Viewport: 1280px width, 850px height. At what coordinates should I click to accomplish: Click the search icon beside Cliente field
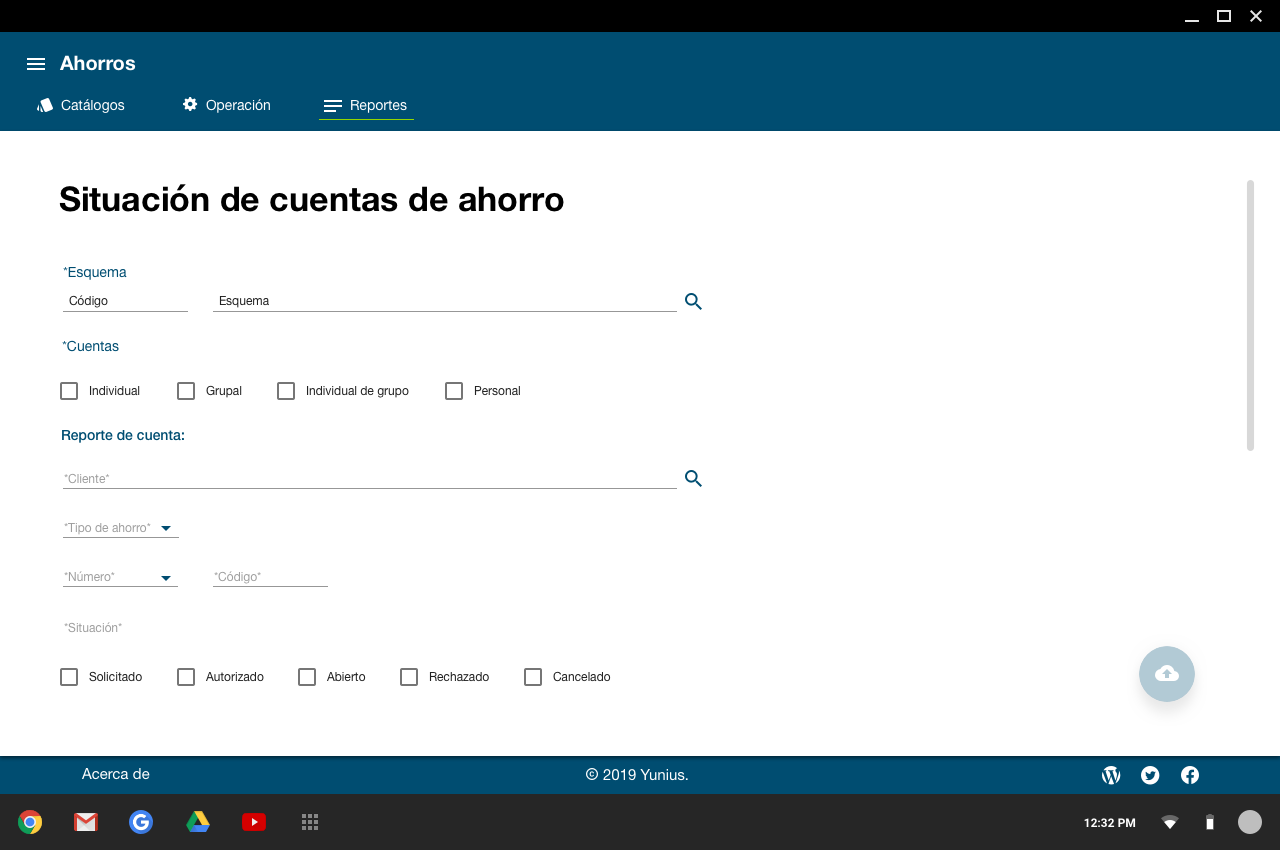[693, 479]
